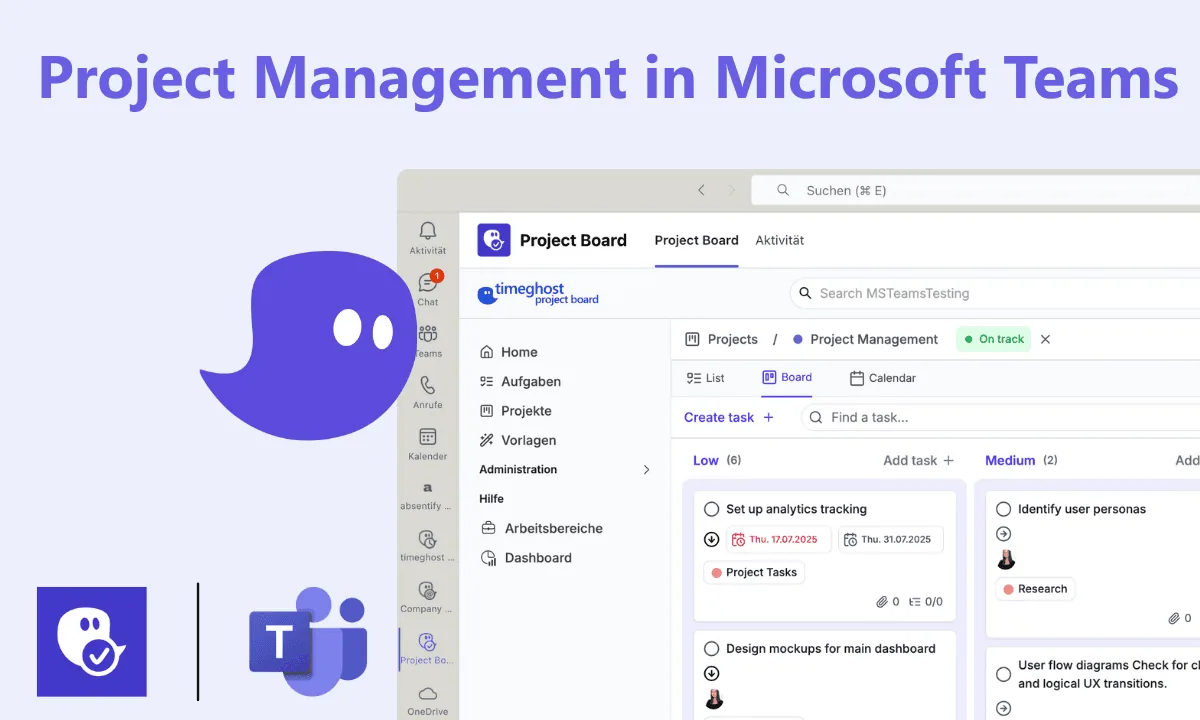Open the On track status dropdown
This screenshot has height=720, width=1200.
[x=994, y=339]
